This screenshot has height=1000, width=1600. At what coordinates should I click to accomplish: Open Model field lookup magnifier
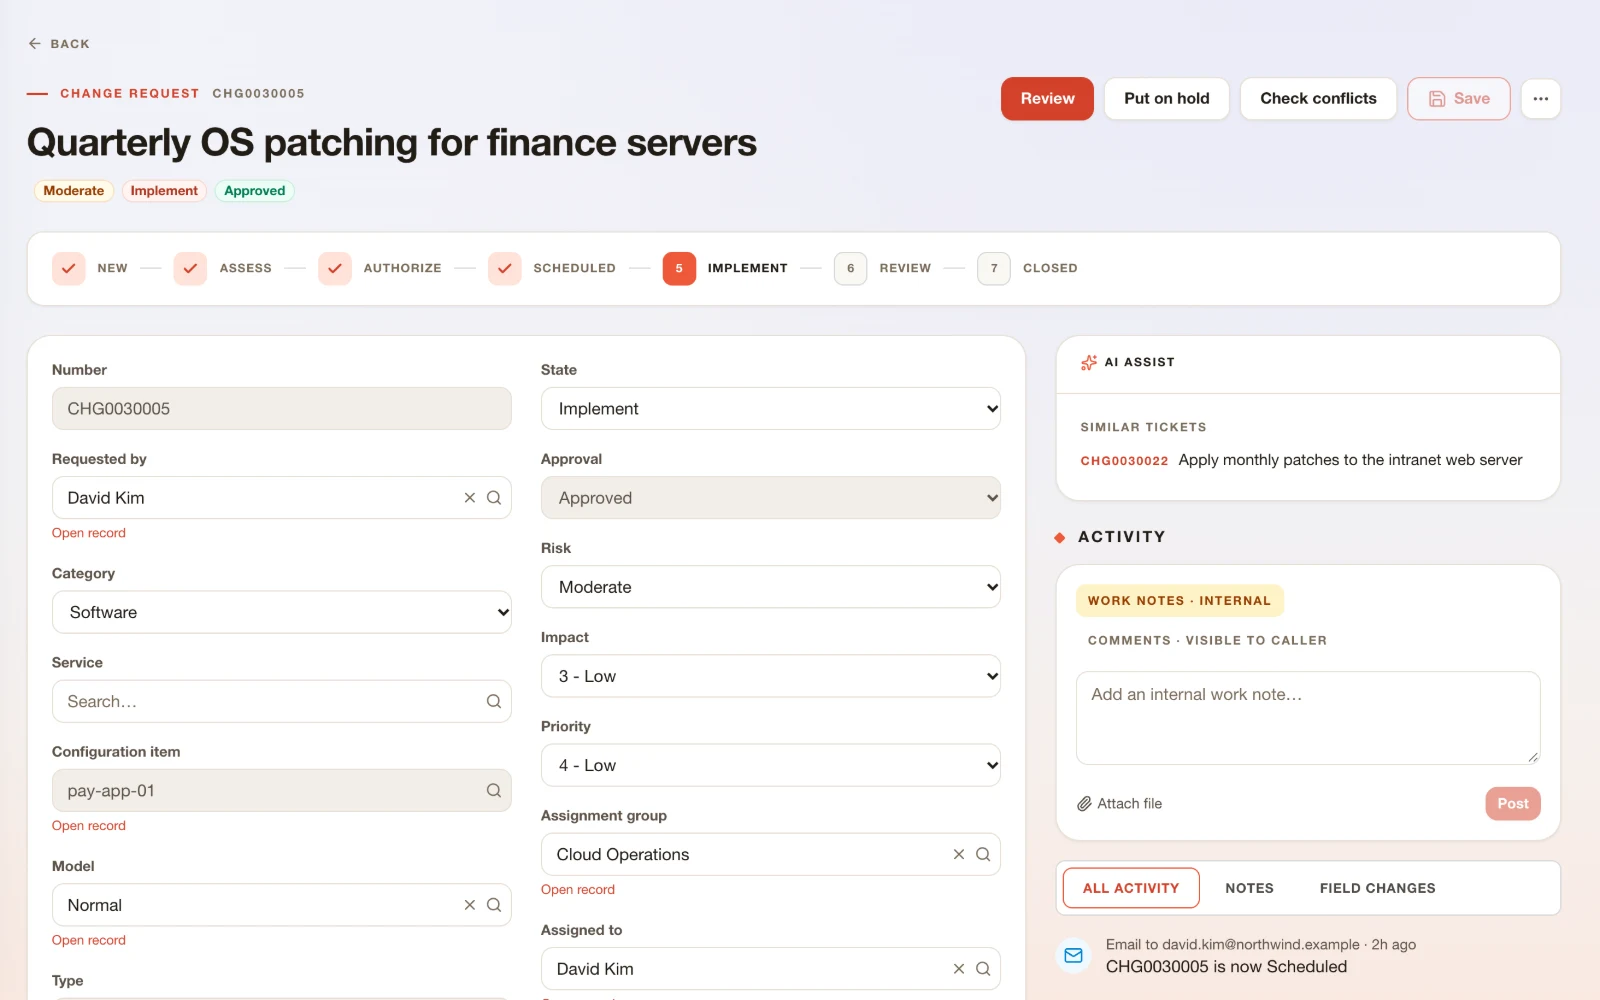pos(494,905)
